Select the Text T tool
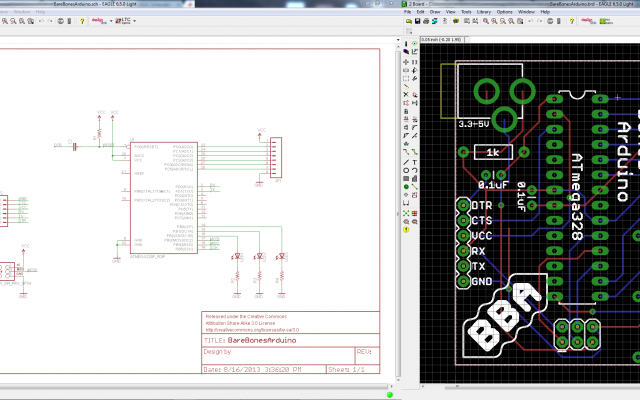The height and width of the screenshot is (400, 640). (415, 162)
